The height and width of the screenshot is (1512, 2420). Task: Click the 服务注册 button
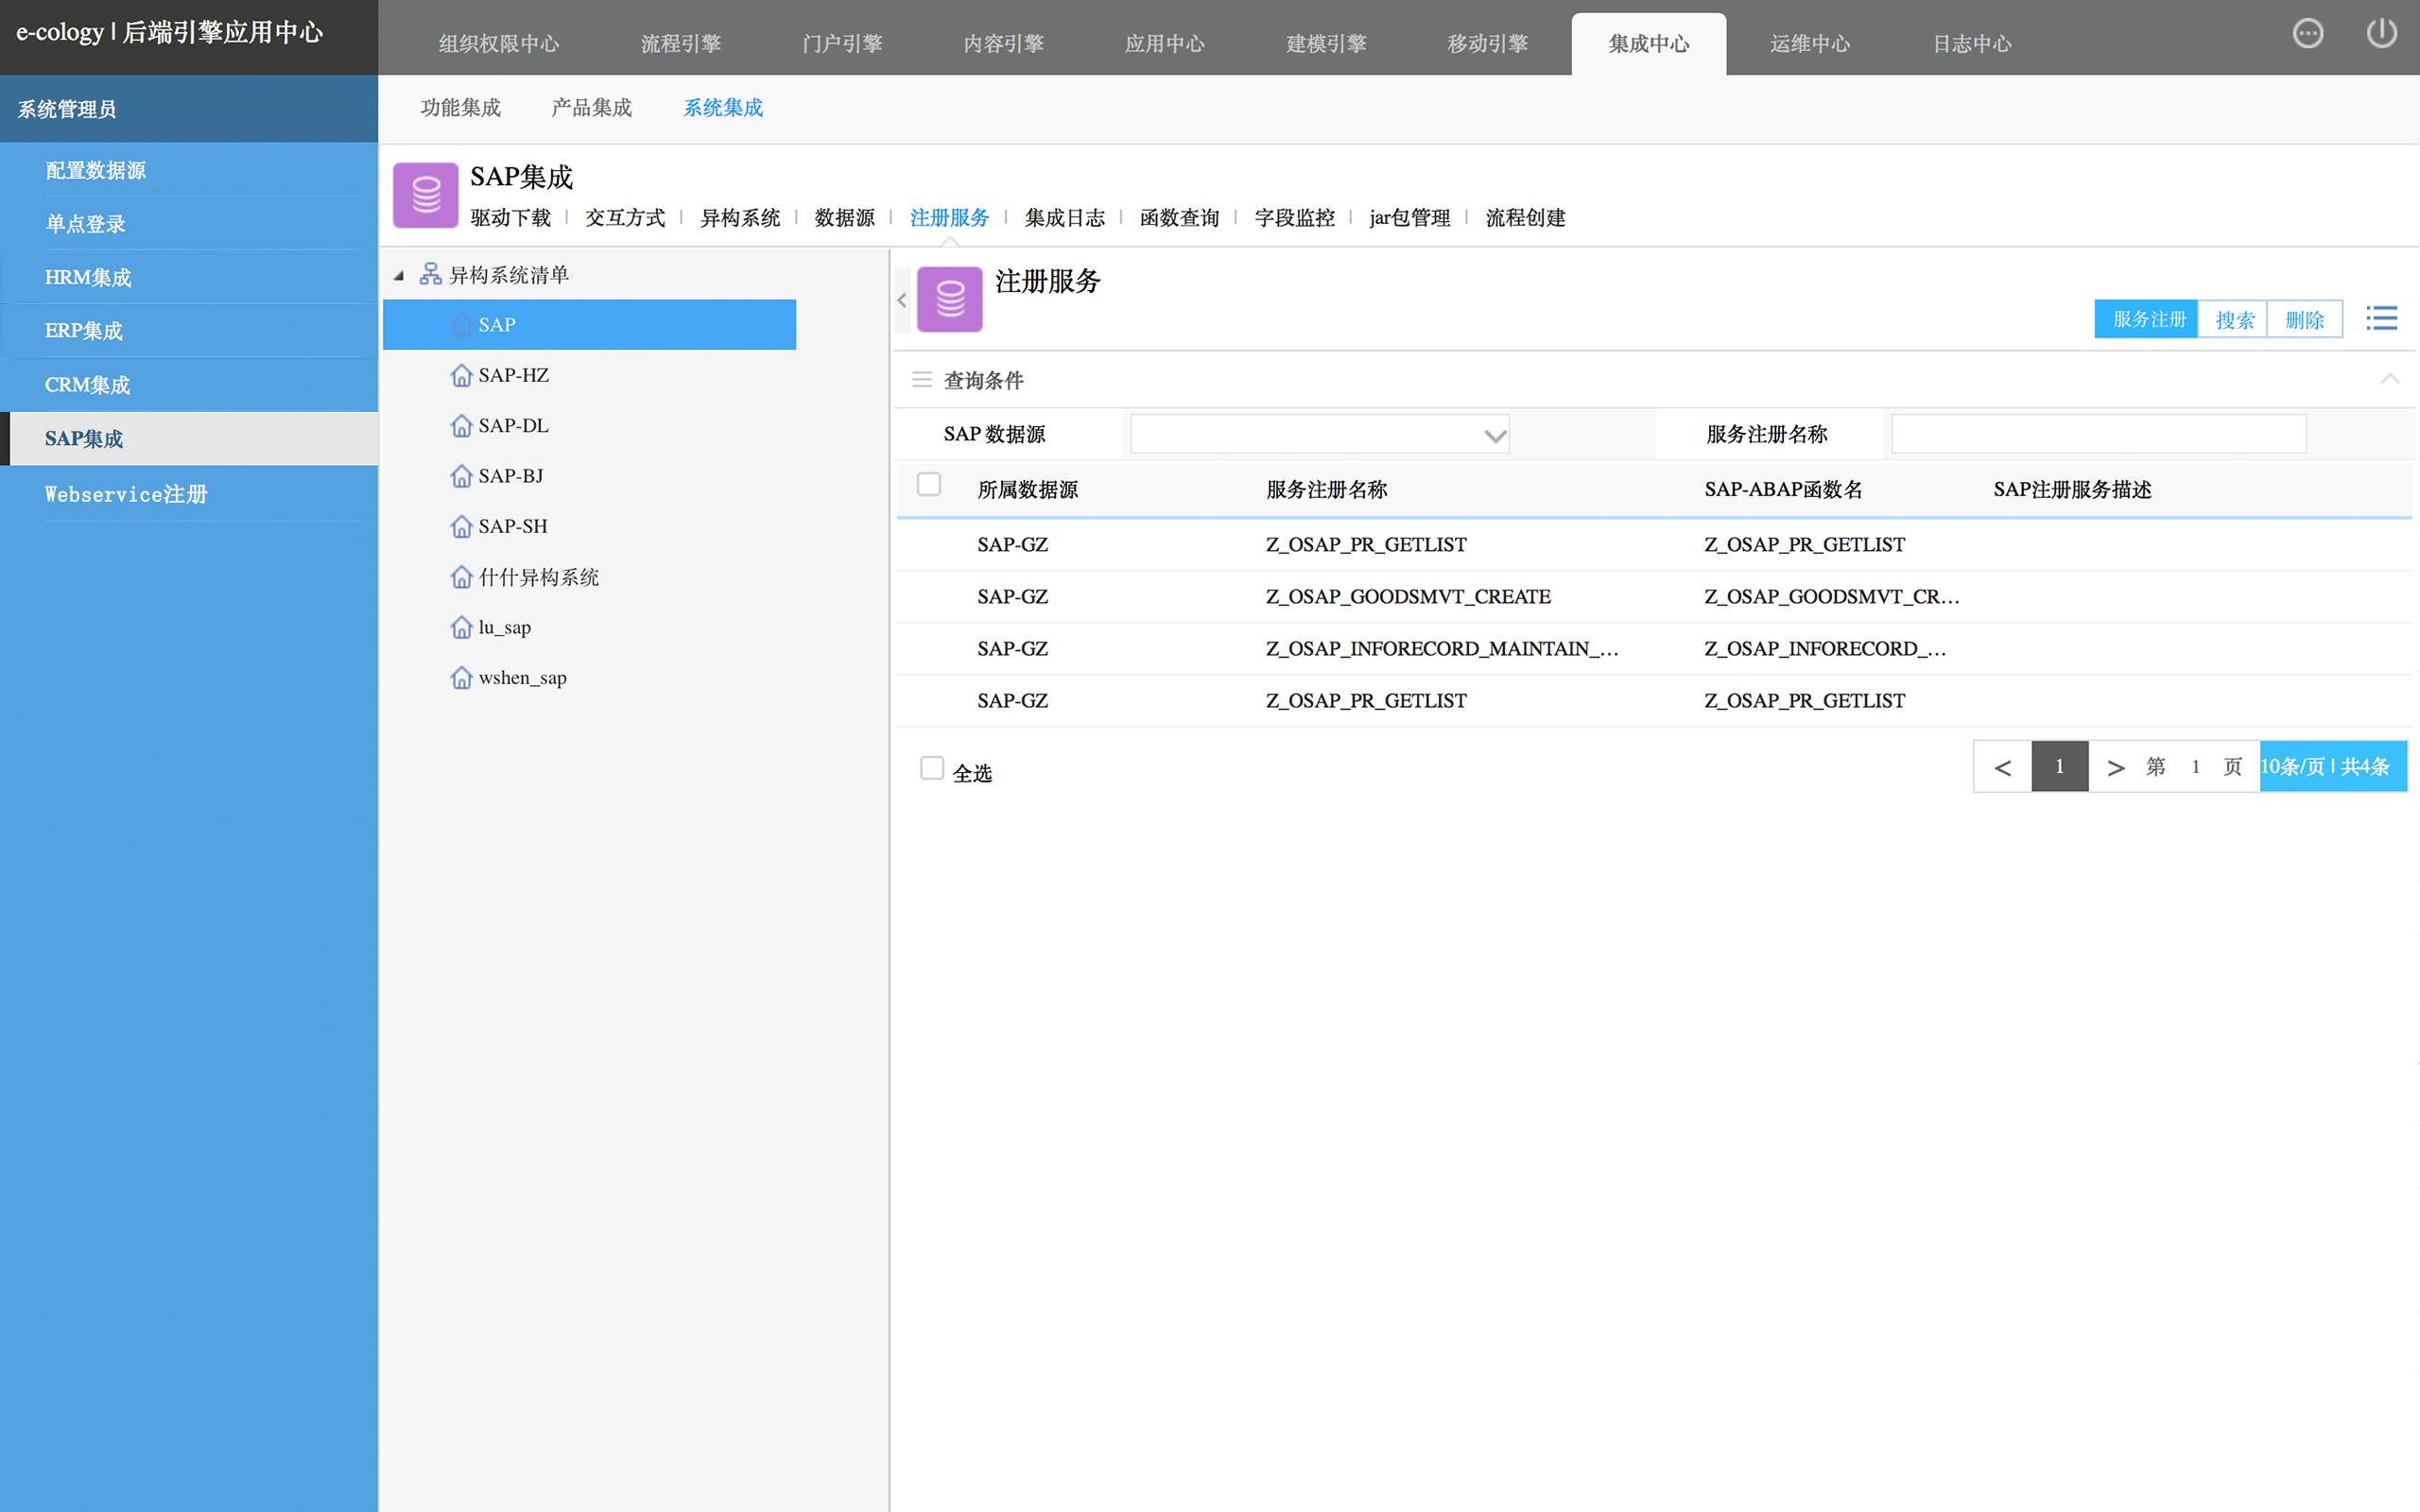[x=2147, y=319]
